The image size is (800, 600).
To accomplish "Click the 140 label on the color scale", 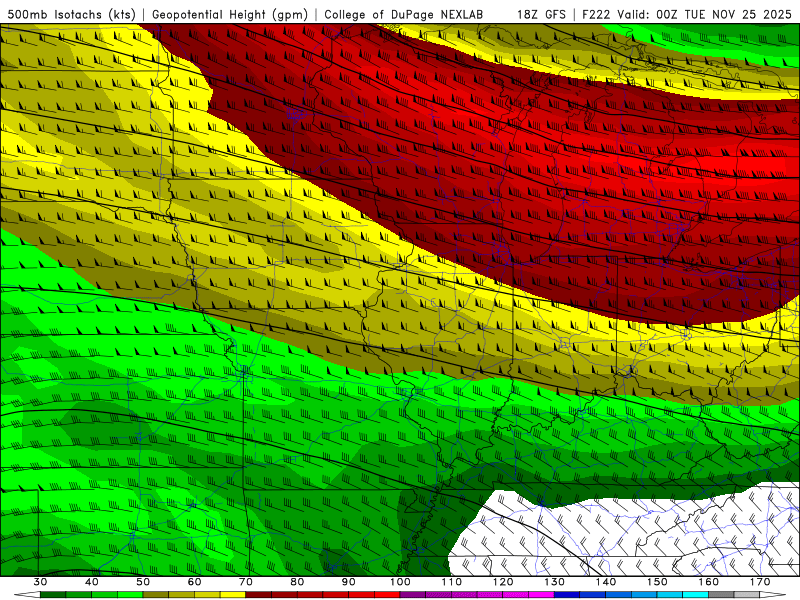I will tap(606, 582).
